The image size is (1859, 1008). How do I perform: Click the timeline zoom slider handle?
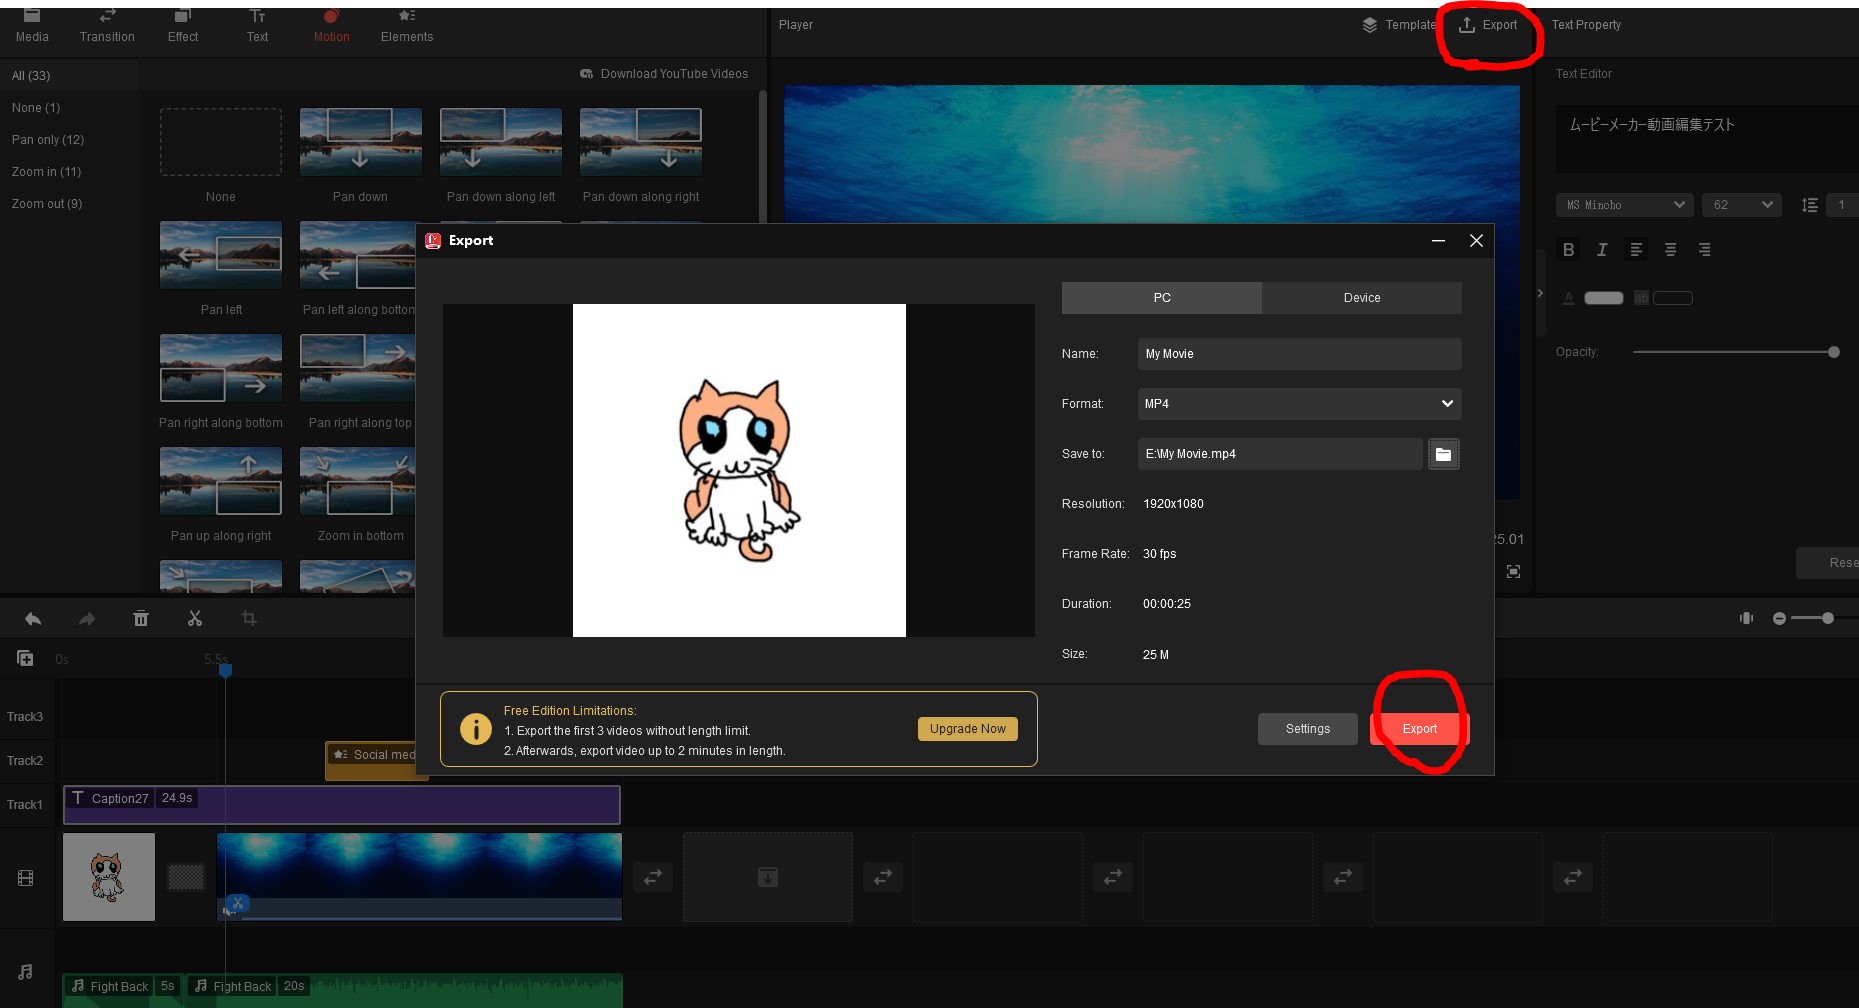pyautogui.click(x=1828, y=618)
